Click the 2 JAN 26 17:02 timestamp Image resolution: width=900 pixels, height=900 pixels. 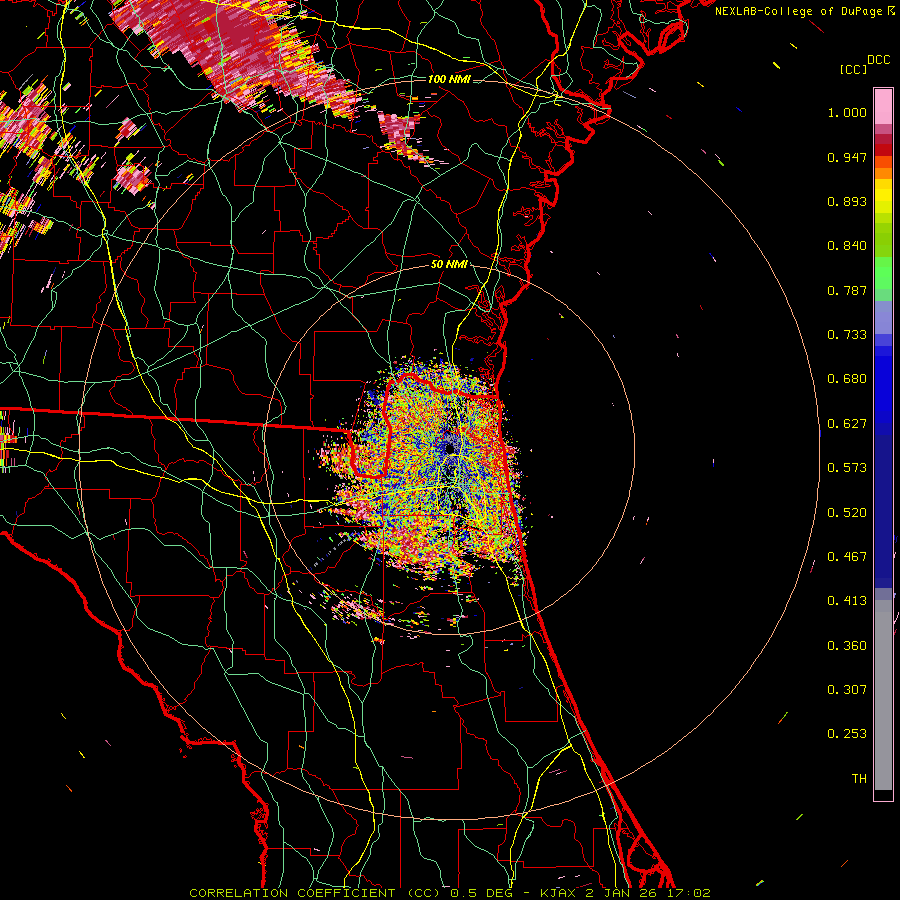click(648, 893)
